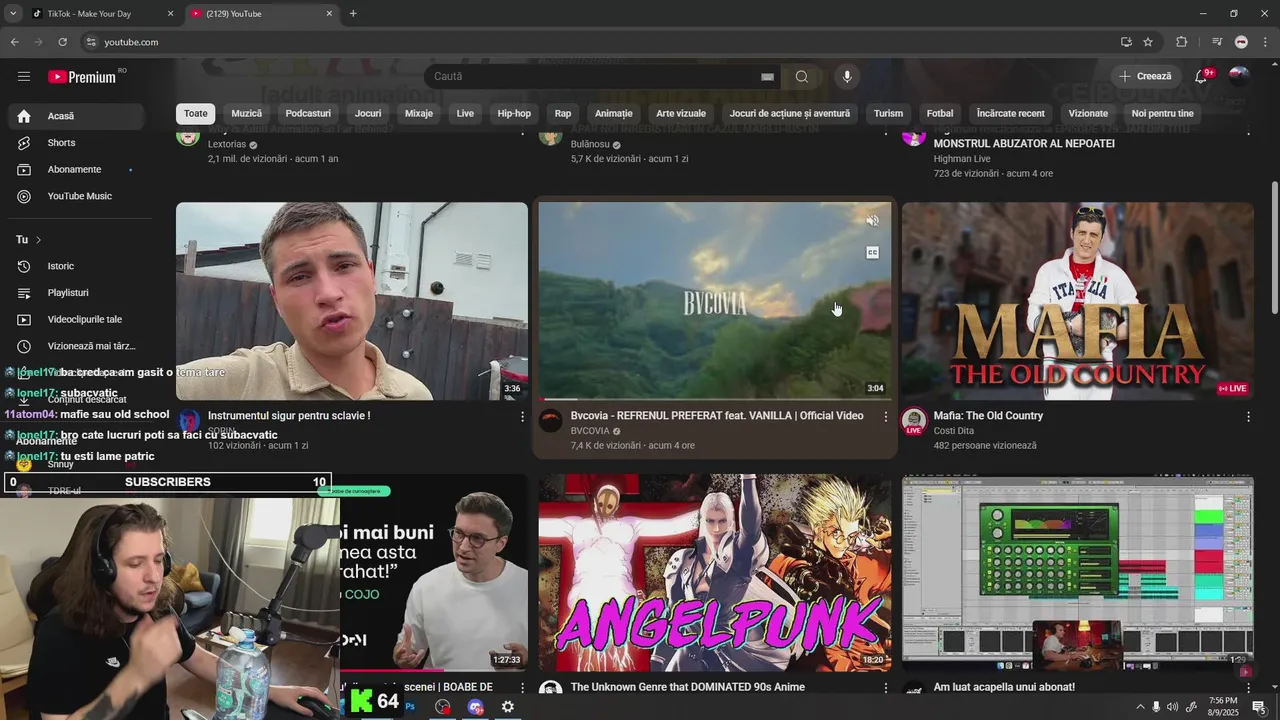Click the Bvcovia channel avatar
This screenshot has width=1280, height=720.
[551, 420]
